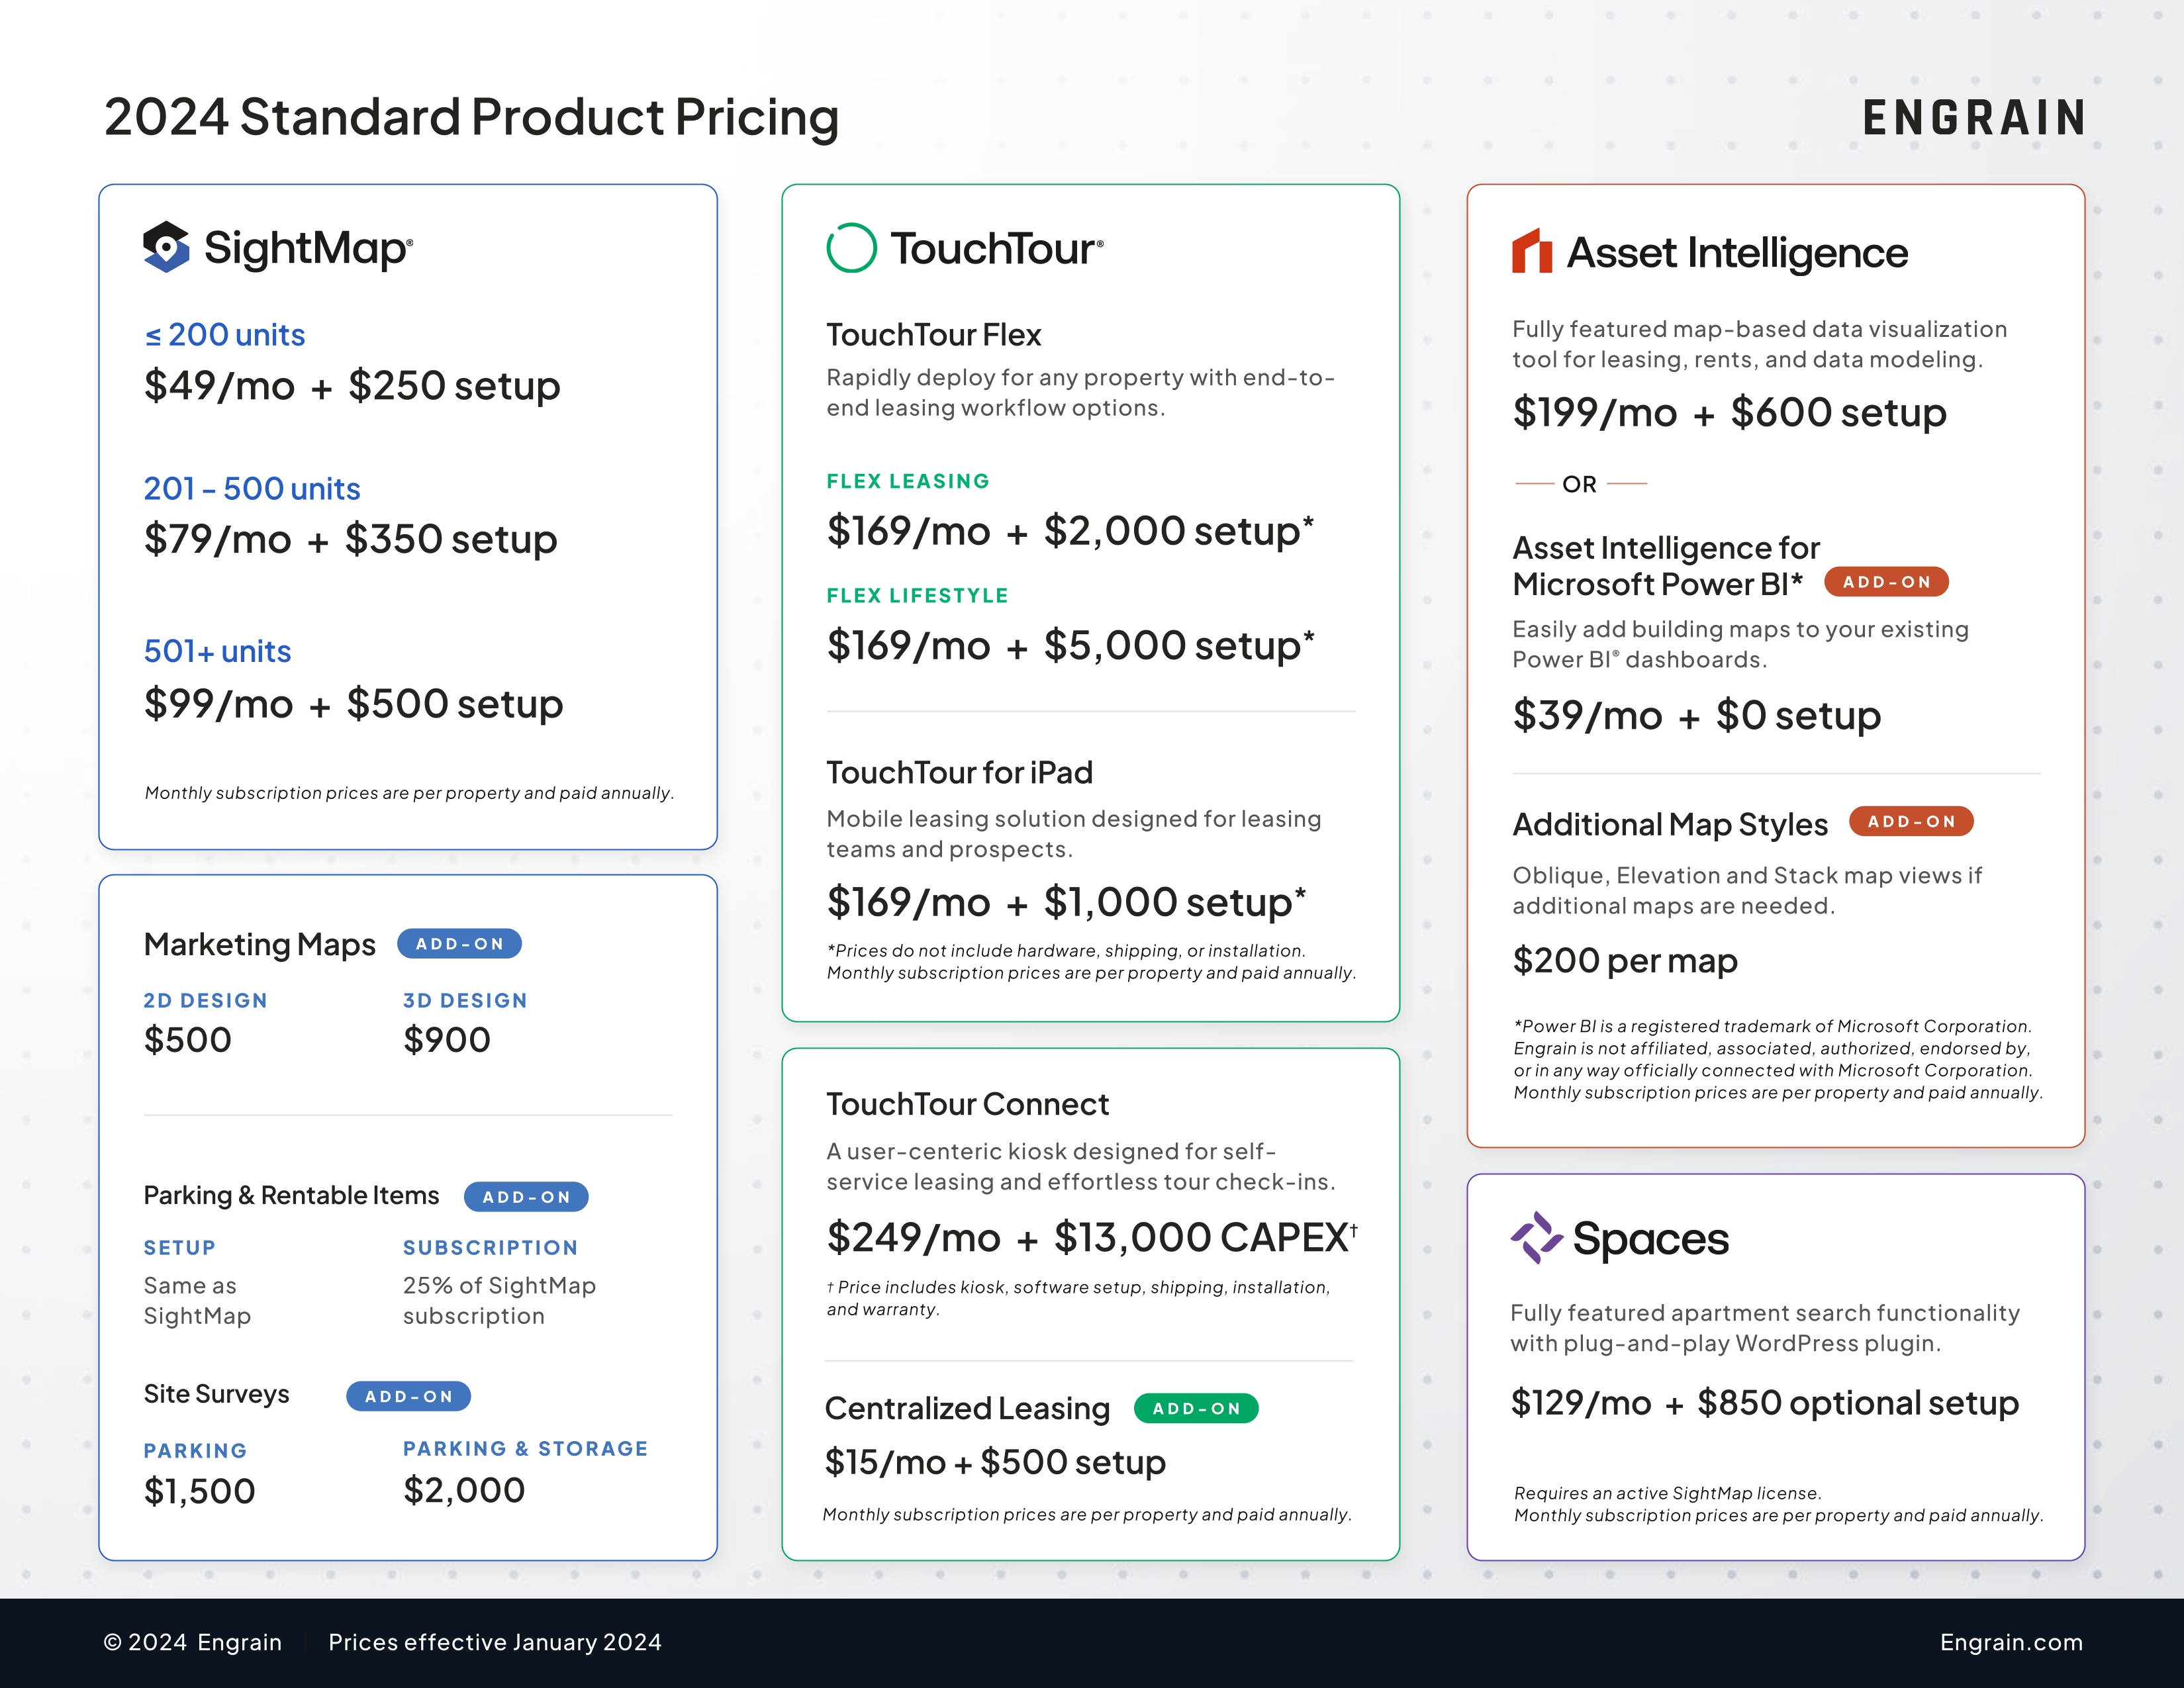Image resolution: width=2184 pixels, height=1688 pixels.
Task: Click the '$169/mo + $1,000 setup' price
Action: pyautogui.click(x=1066, y=902)
